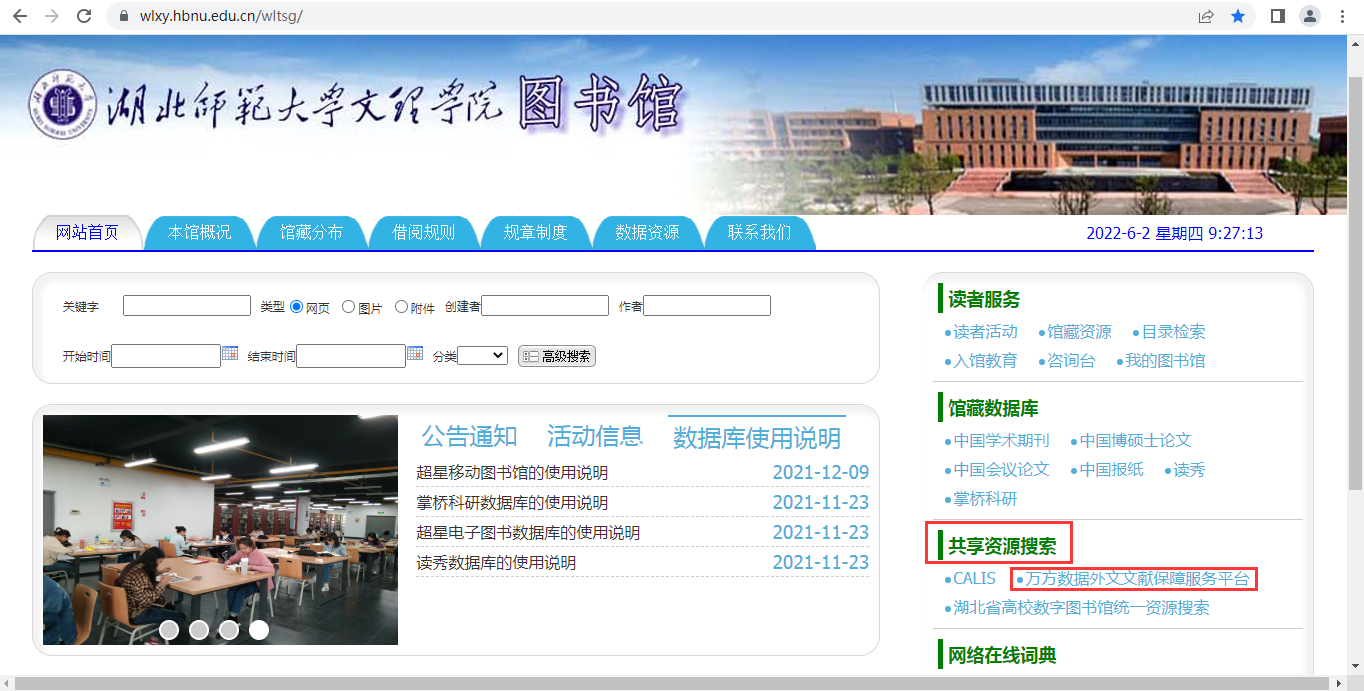Screen dimensions: 1364x691
Task: Expand the 分类 dropdown
Action: click(x=483, y=355)
